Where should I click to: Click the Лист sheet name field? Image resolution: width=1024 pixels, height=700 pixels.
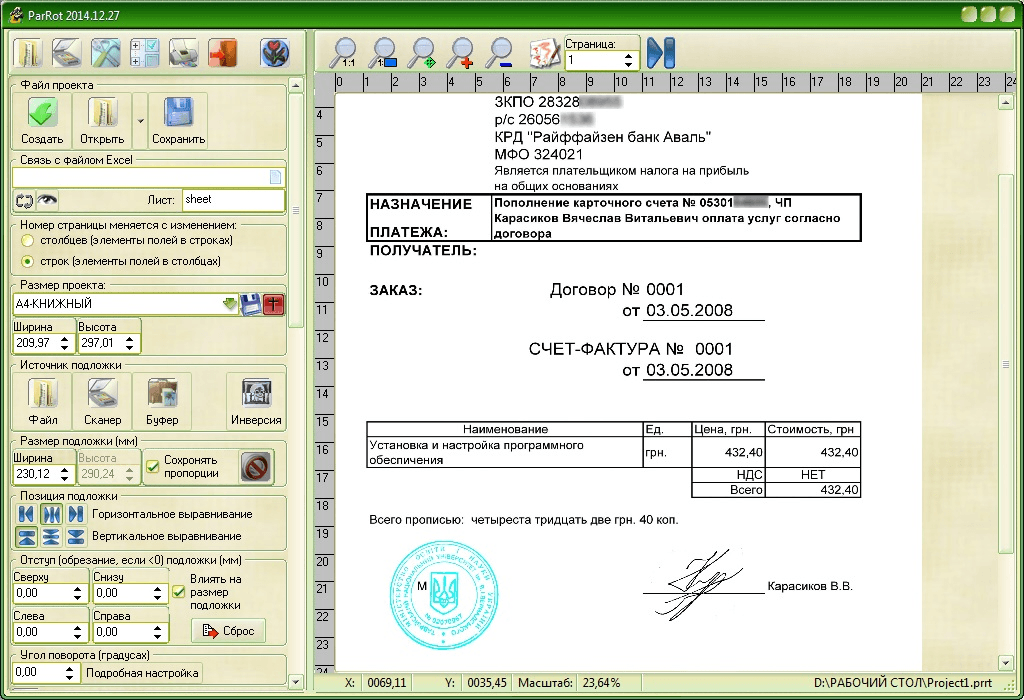[233, 200]
